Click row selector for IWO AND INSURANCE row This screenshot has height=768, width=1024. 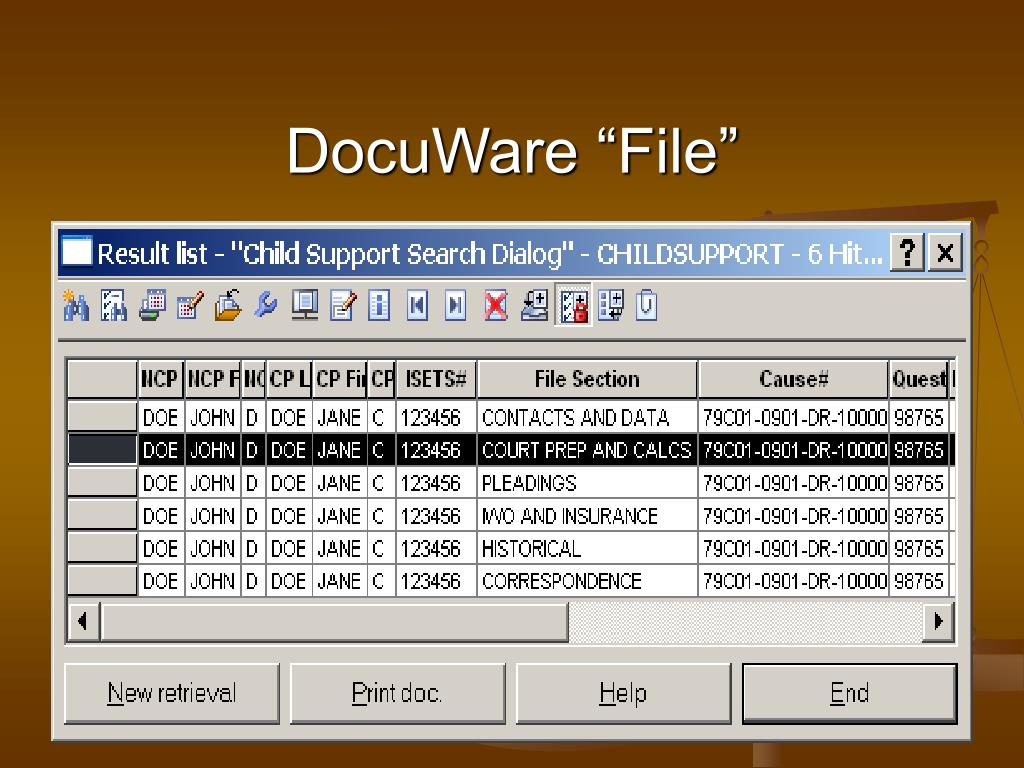coord(103,515)
